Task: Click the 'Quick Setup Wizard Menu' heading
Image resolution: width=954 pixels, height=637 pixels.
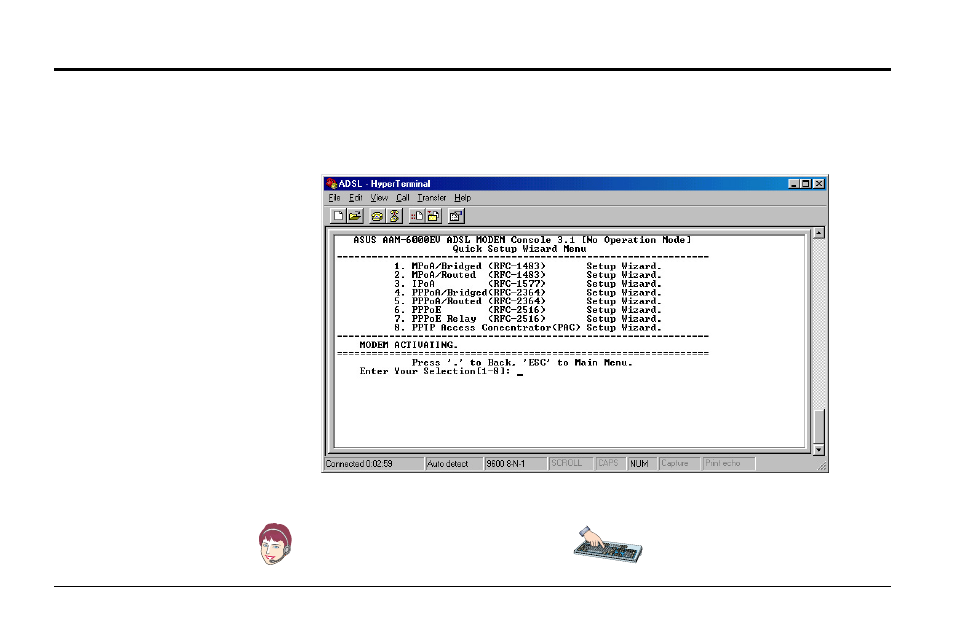Action: pyautogui.click(x=519, y=249)
